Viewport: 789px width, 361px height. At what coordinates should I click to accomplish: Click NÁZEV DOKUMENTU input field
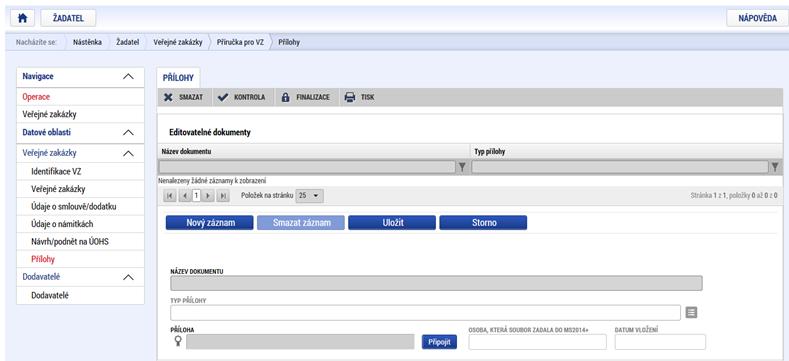436,283
